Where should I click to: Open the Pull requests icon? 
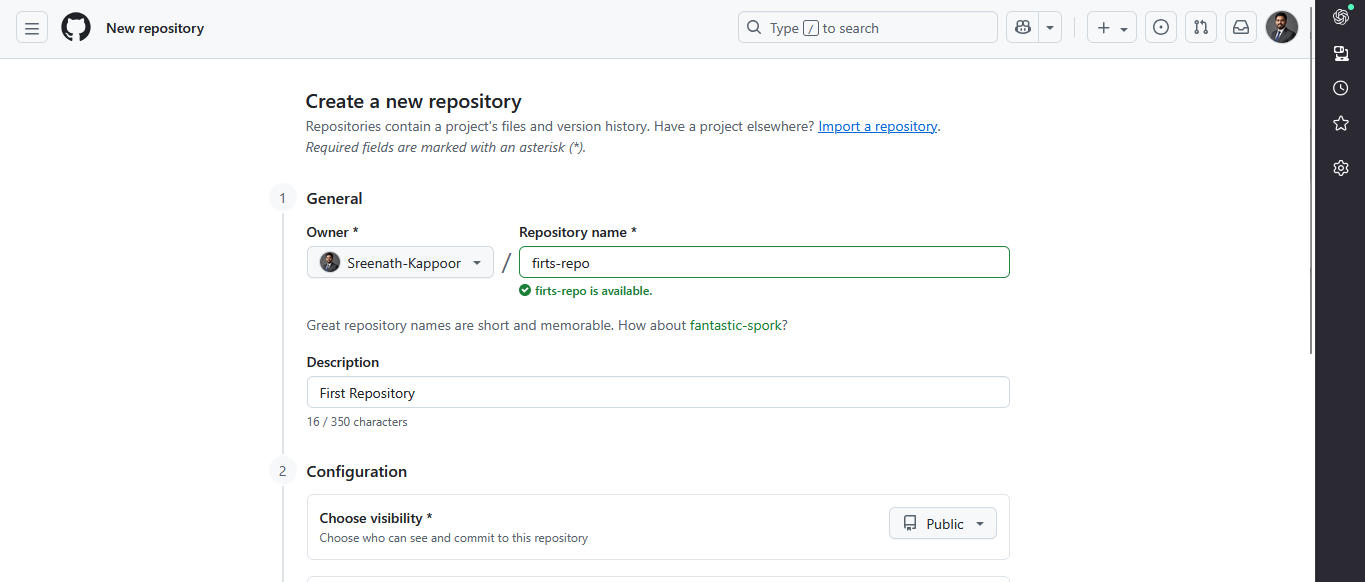[x=1200, y=27]
